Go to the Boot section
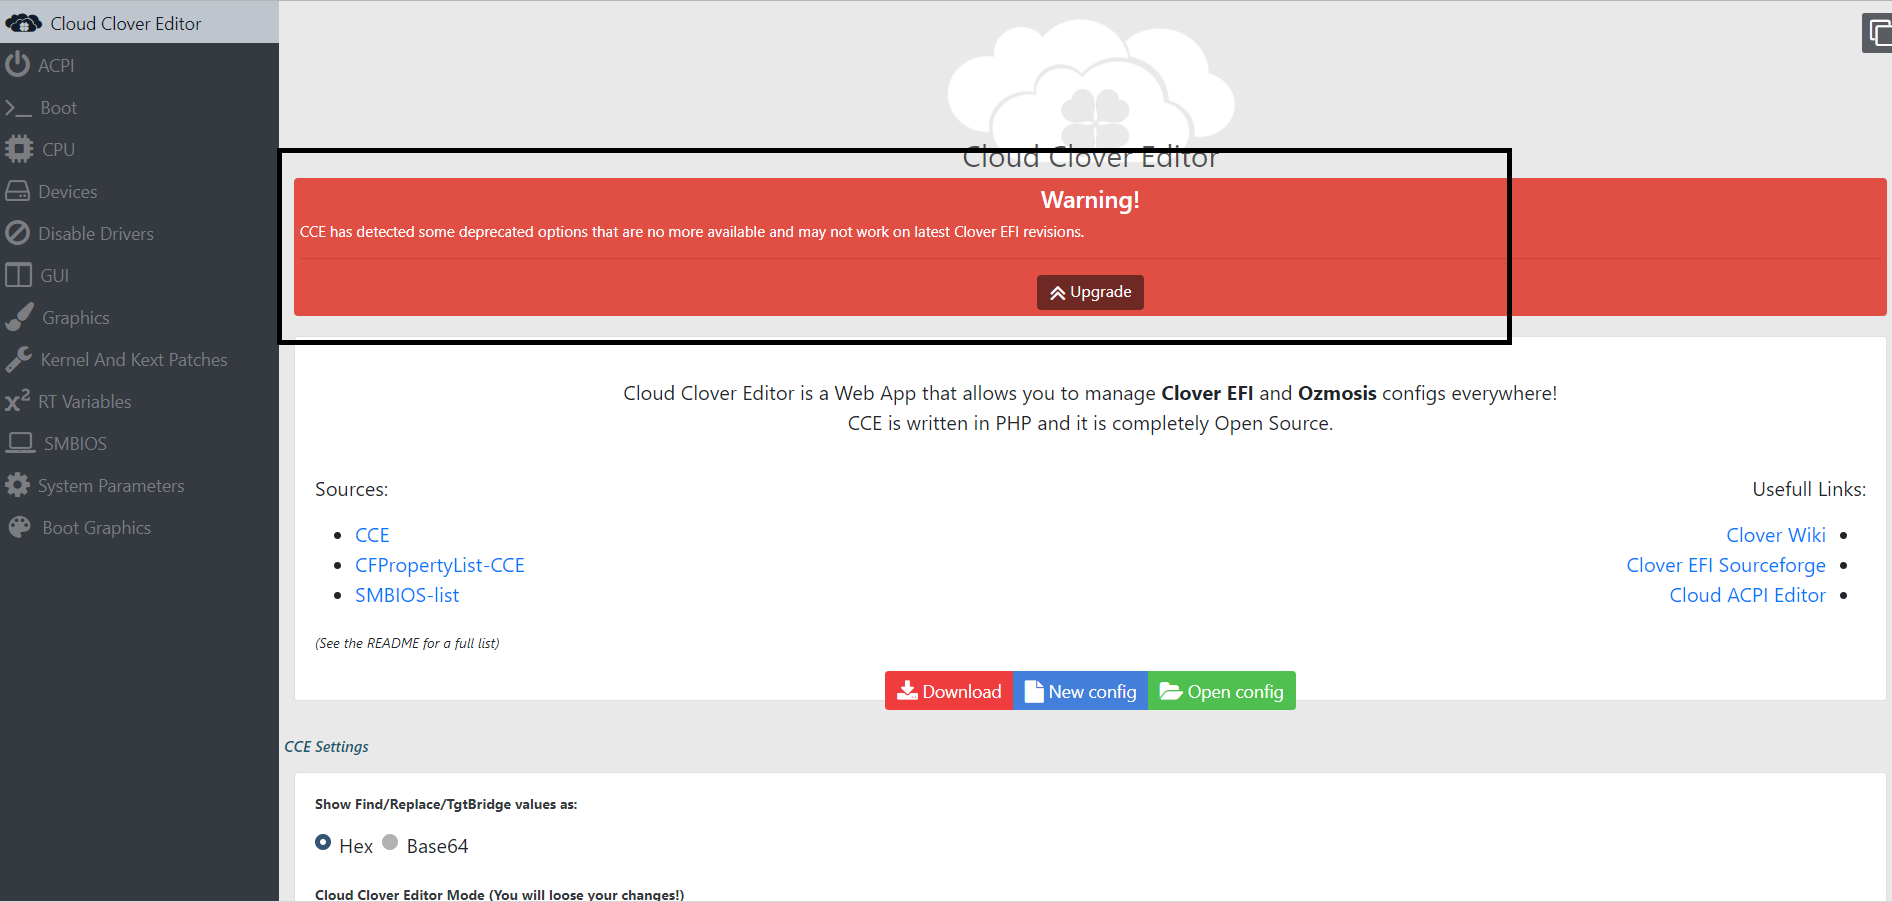The height and width of the screenshot is (902, 1892). (139, 107)
